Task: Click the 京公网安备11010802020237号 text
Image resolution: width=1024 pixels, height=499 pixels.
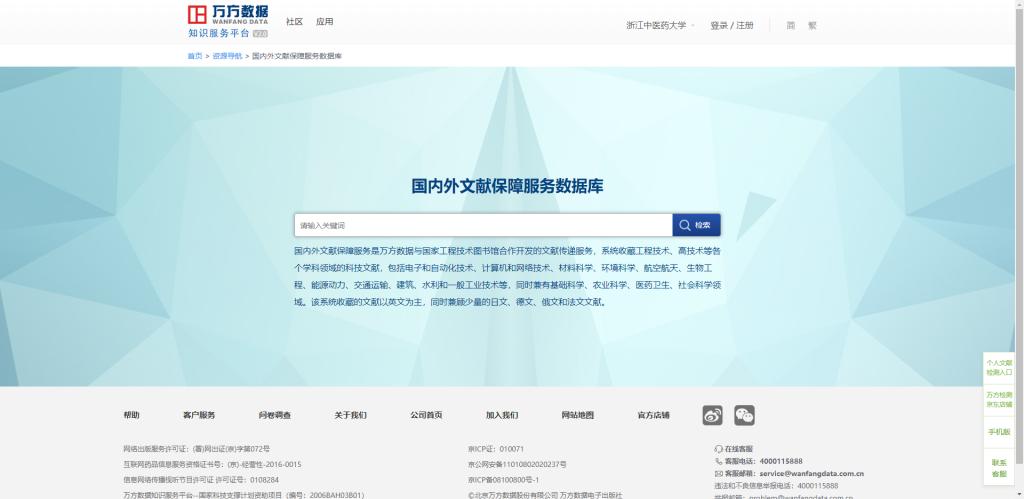Action: pos(517,464)
